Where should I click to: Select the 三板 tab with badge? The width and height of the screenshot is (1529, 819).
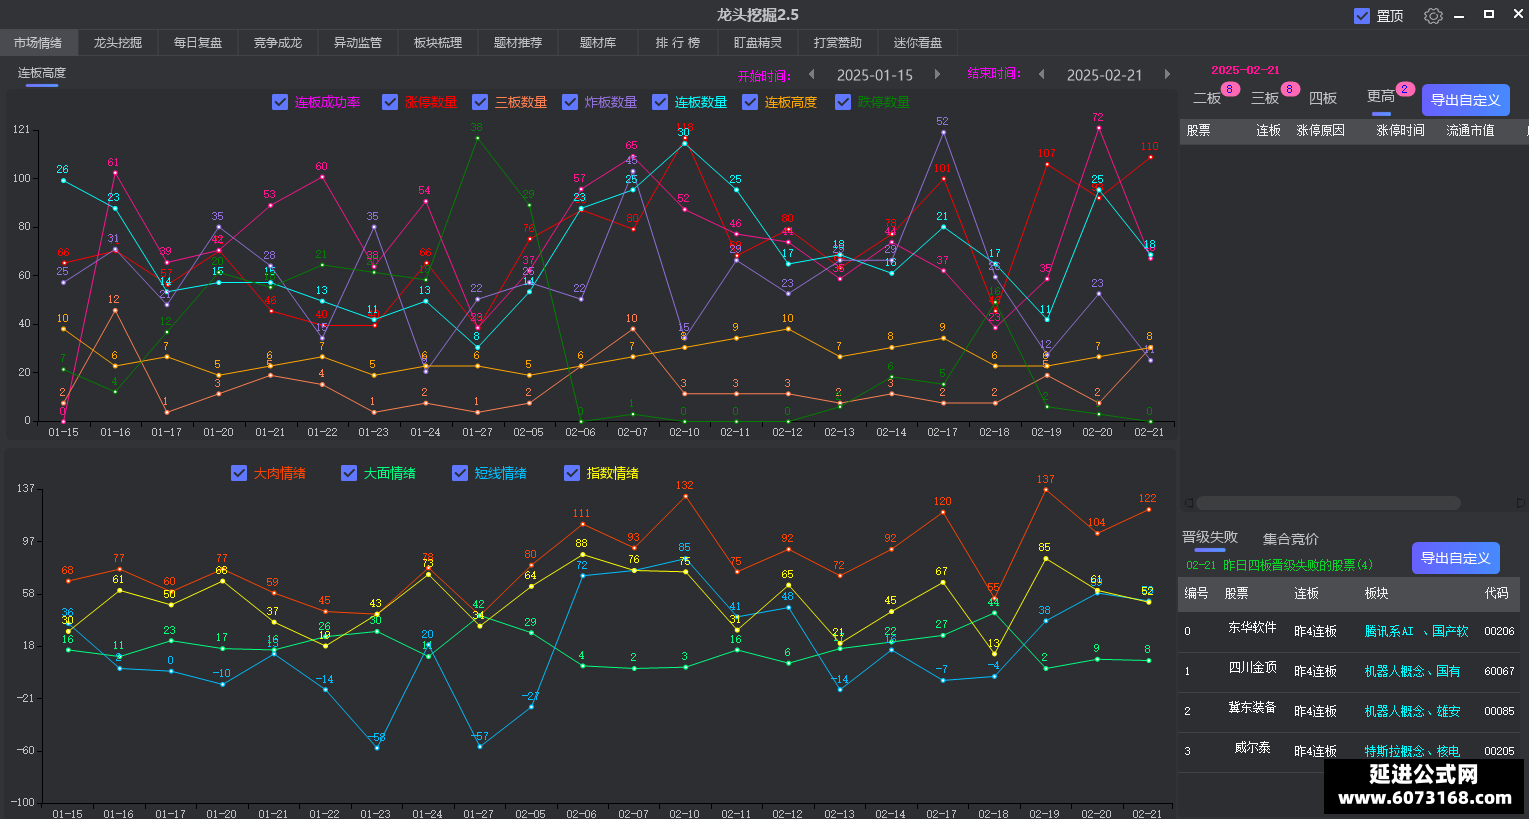coord(1265,98)
